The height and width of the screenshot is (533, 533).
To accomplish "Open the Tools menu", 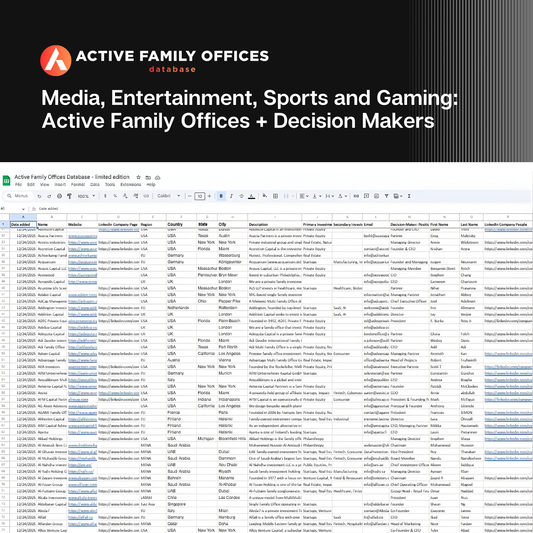I will click(x=110, y=185).
